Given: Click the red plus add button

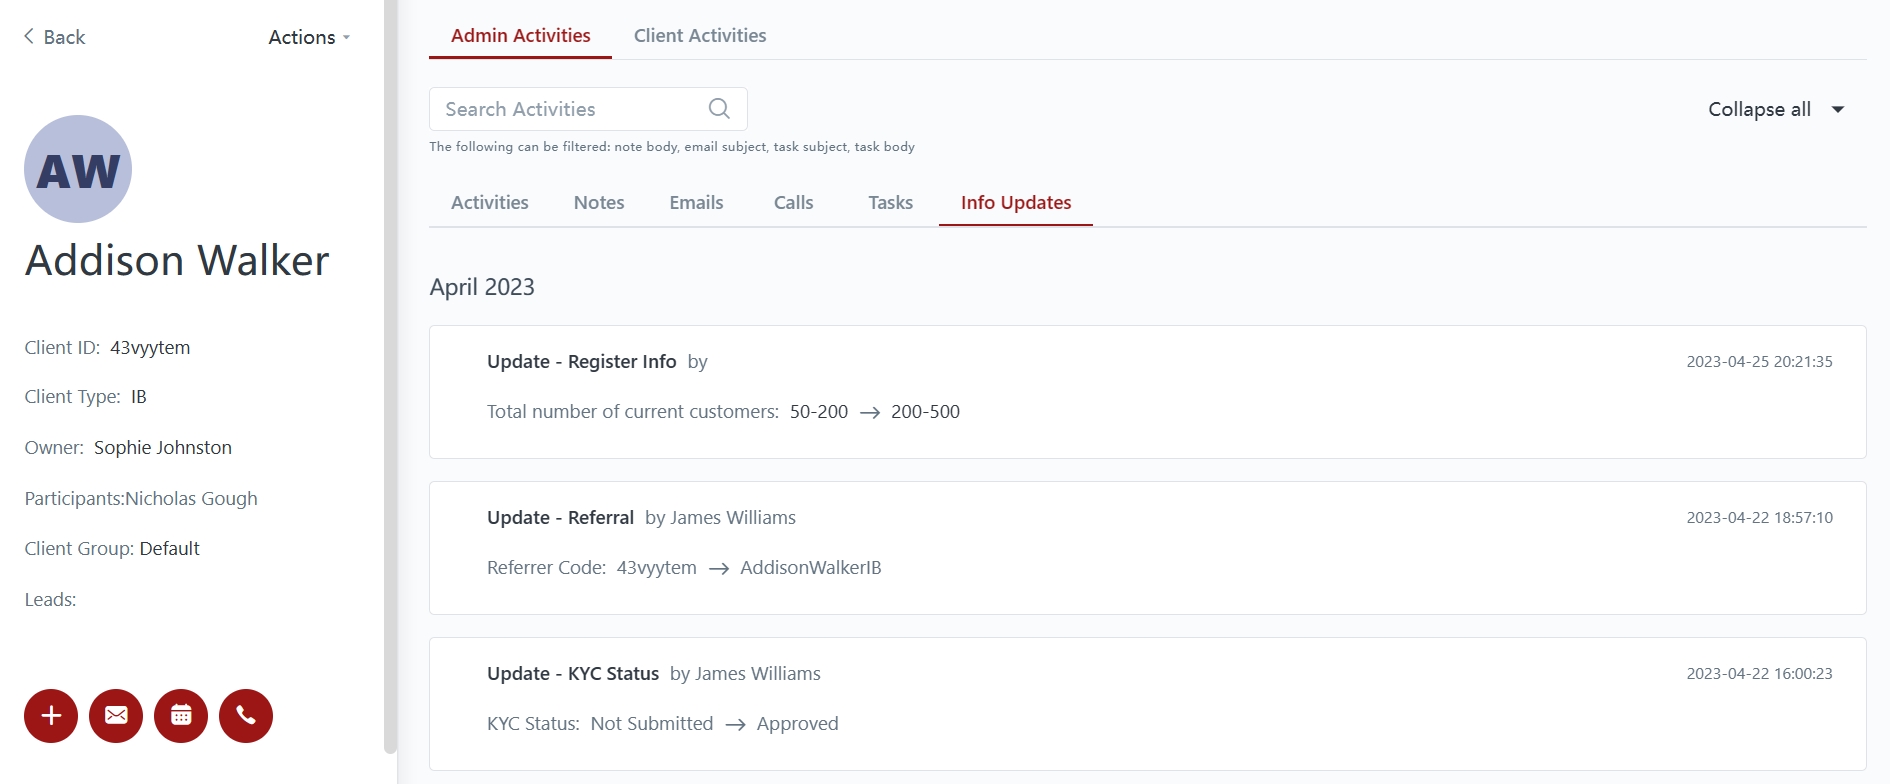Looking at the screenshot, I should point(51,716).
